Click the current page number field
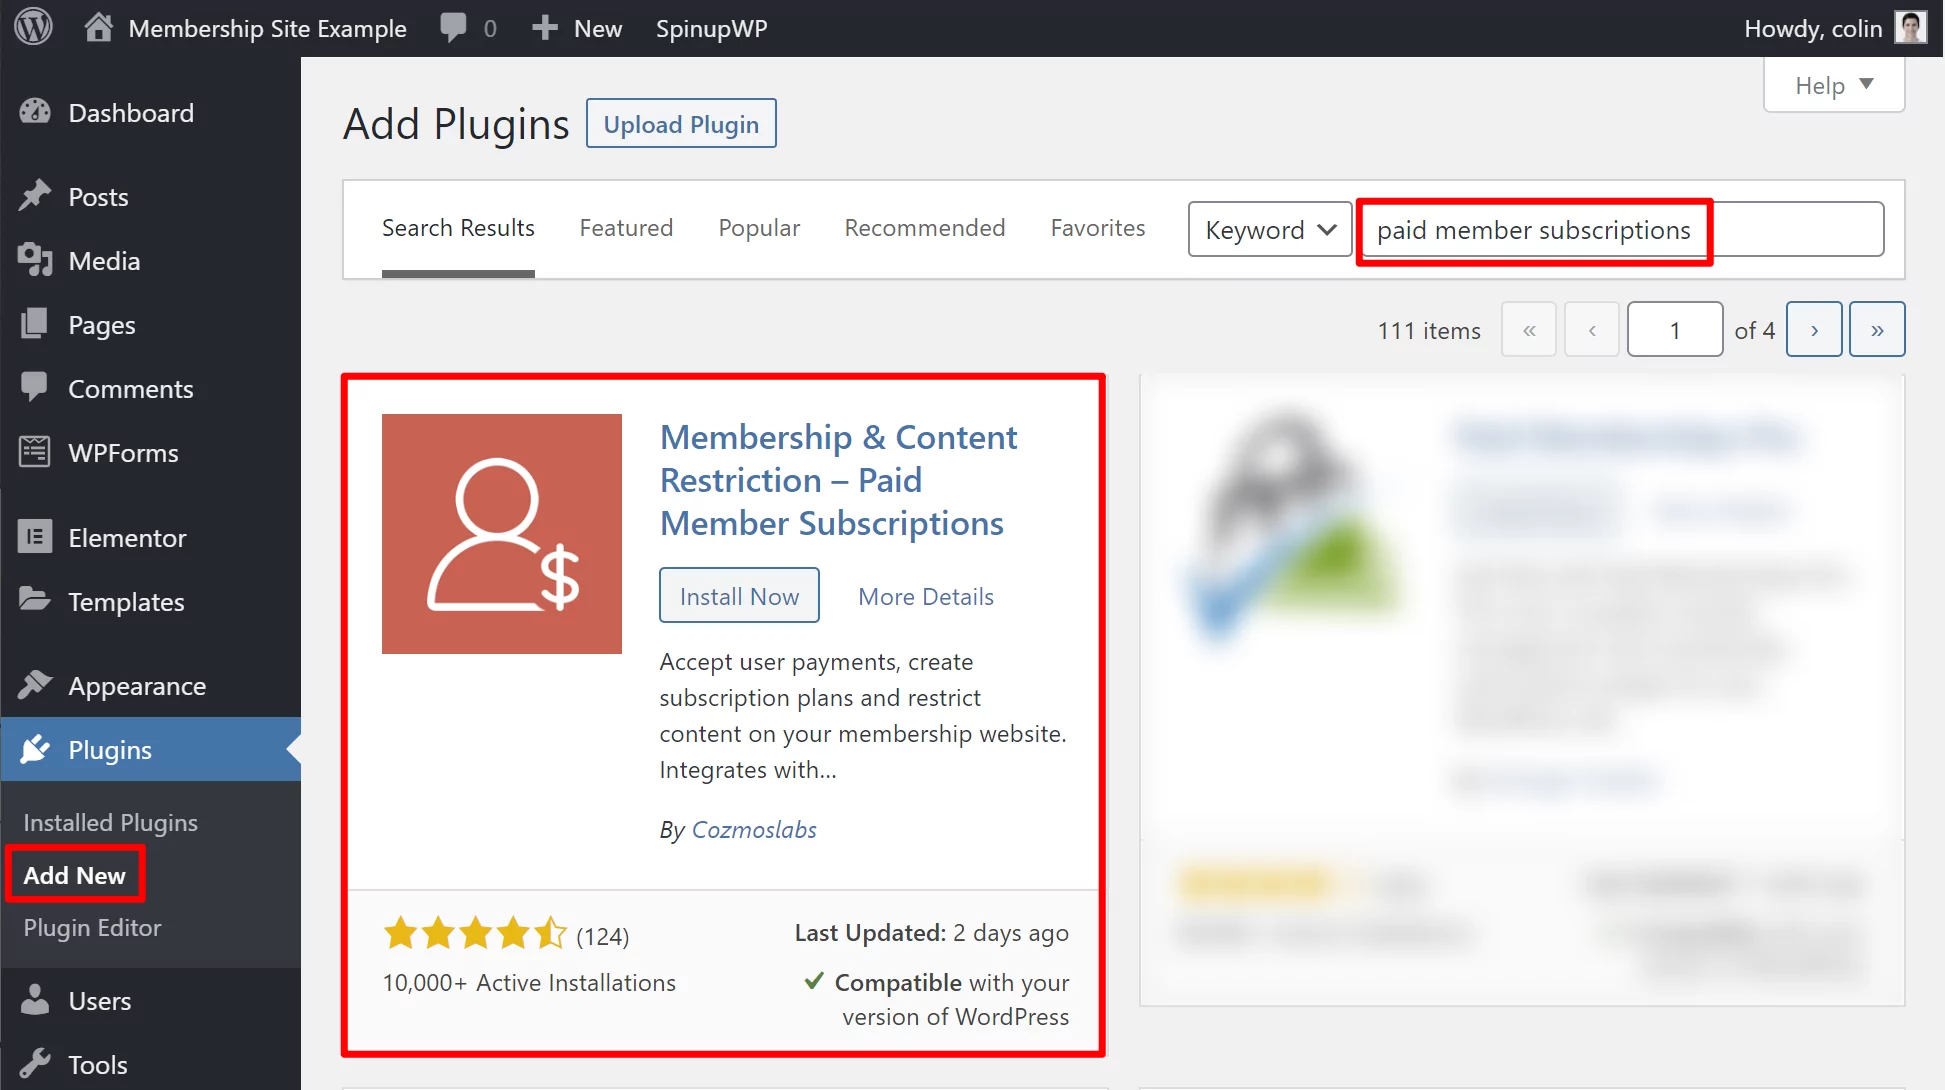1945x1090 pixels. [1675, 329]
